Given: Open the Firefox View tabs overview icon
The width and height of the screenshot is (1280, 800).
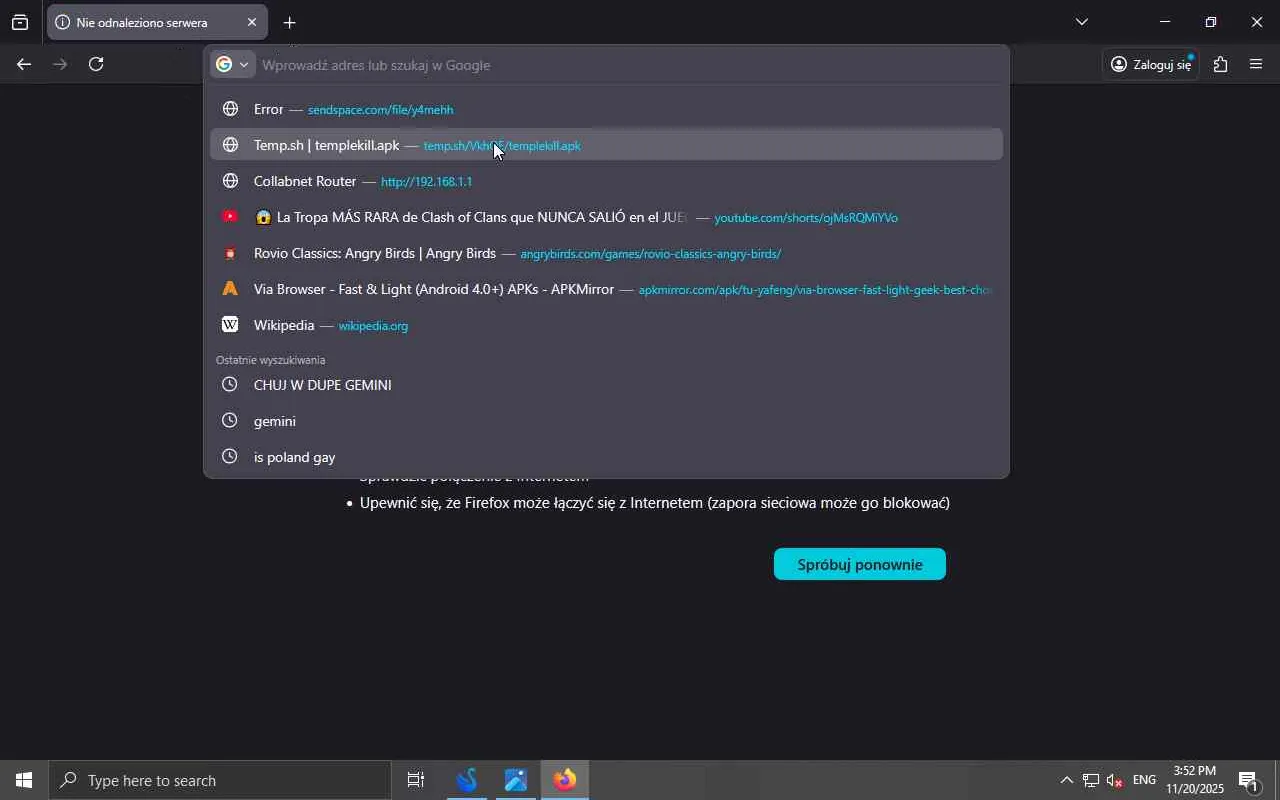Looking at the screenshot, I should (x=20, y=22).
